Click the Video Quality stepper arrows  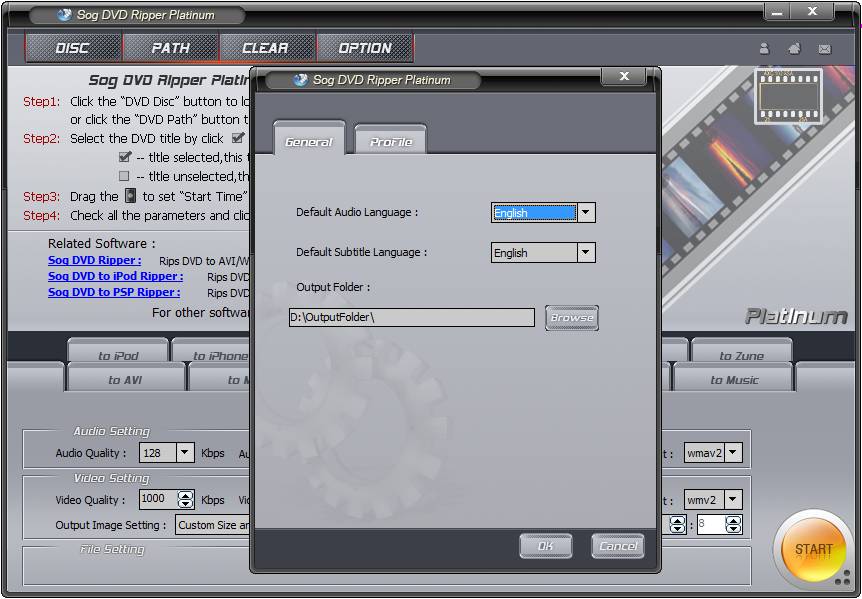pos(186,499)
